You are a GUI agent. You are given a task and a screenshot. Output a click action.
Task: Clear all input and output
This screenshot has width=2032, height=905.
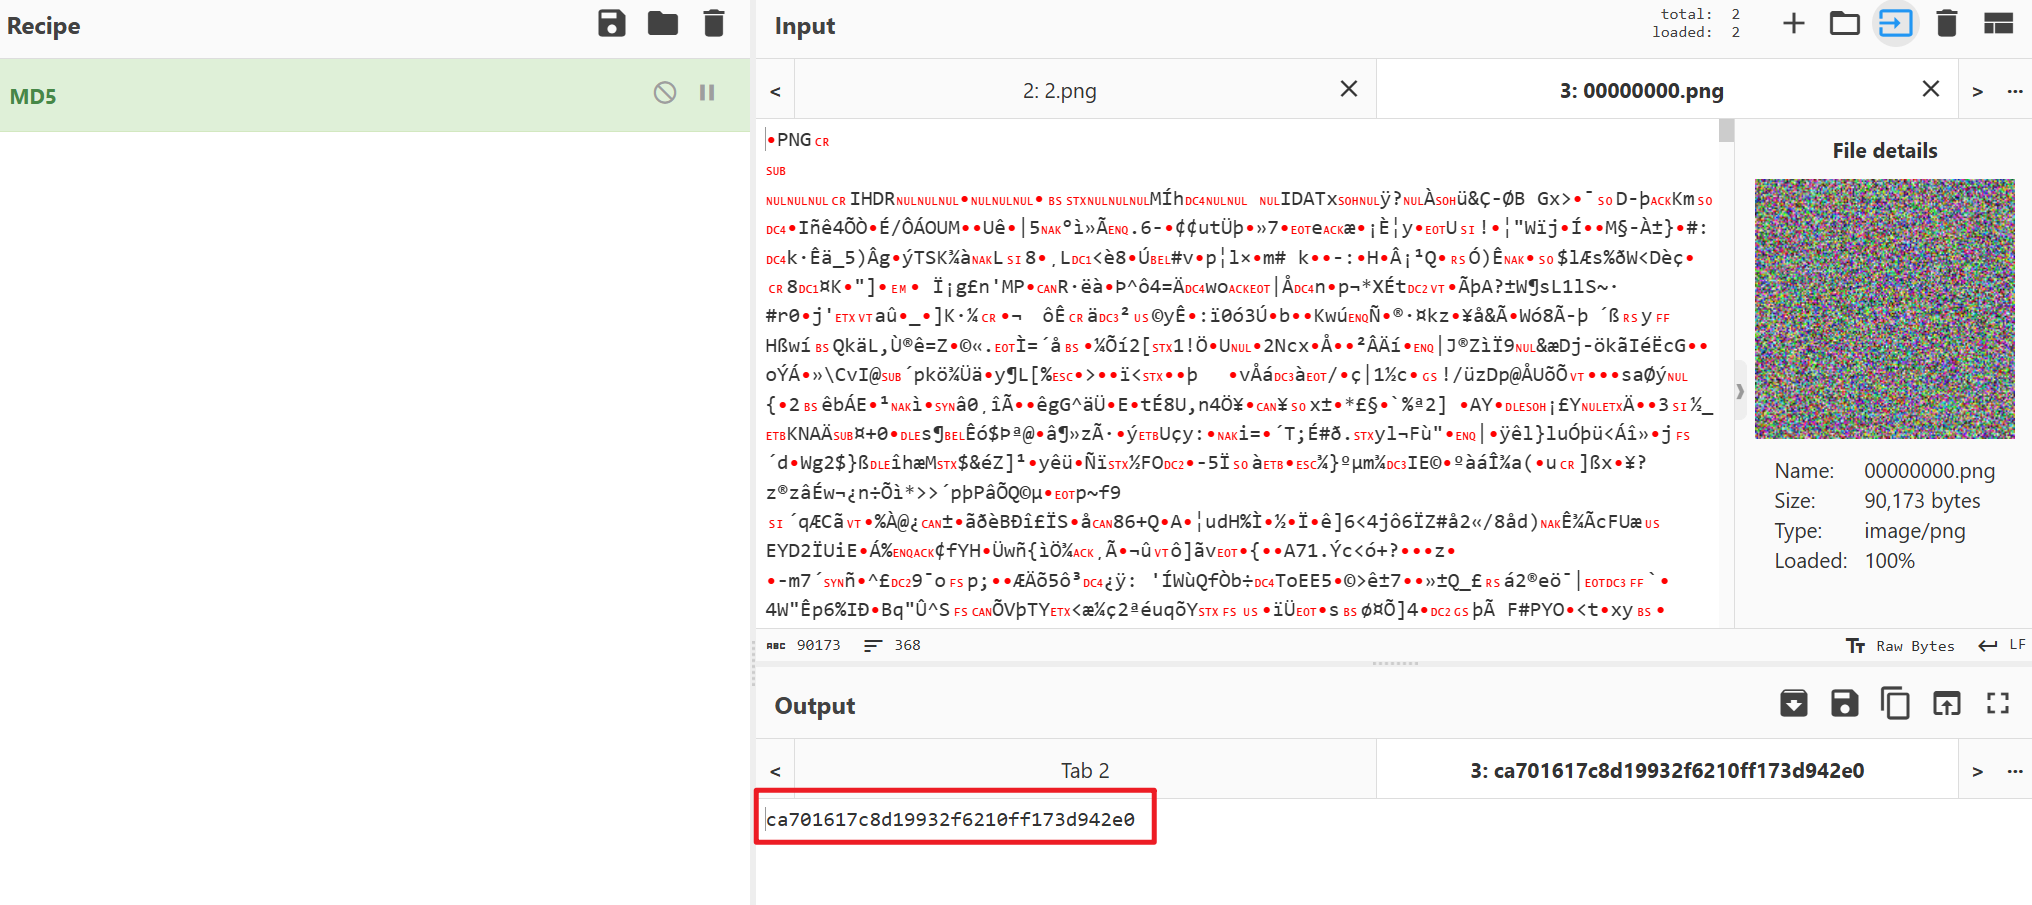pos(1946,24)
